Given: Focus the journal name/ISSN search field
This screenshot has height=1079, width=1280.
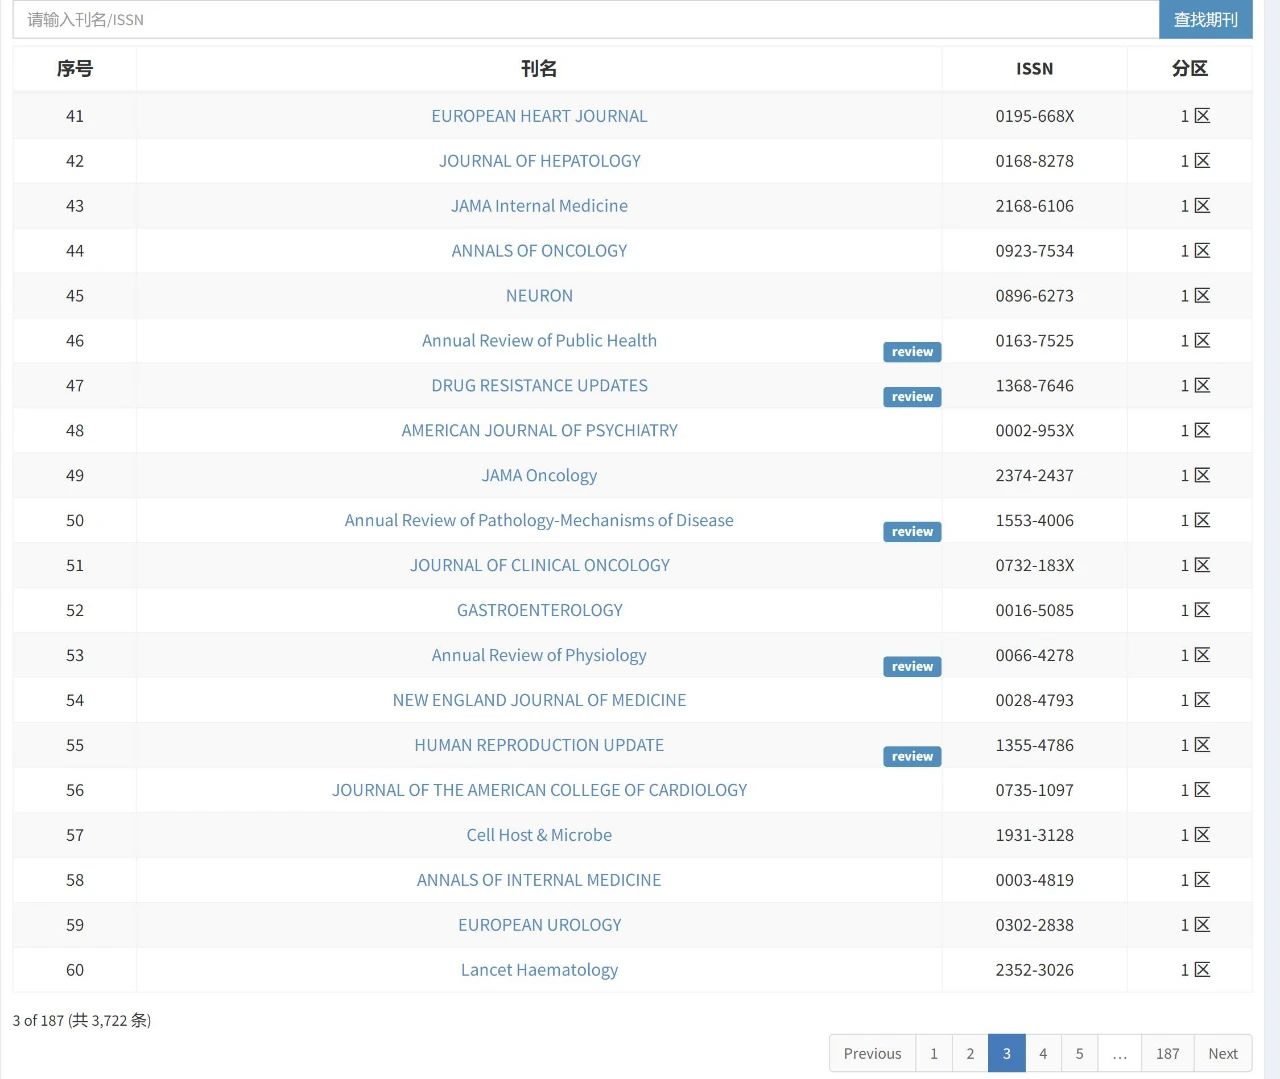Looking at the screenshot, I should pos(585,19).
